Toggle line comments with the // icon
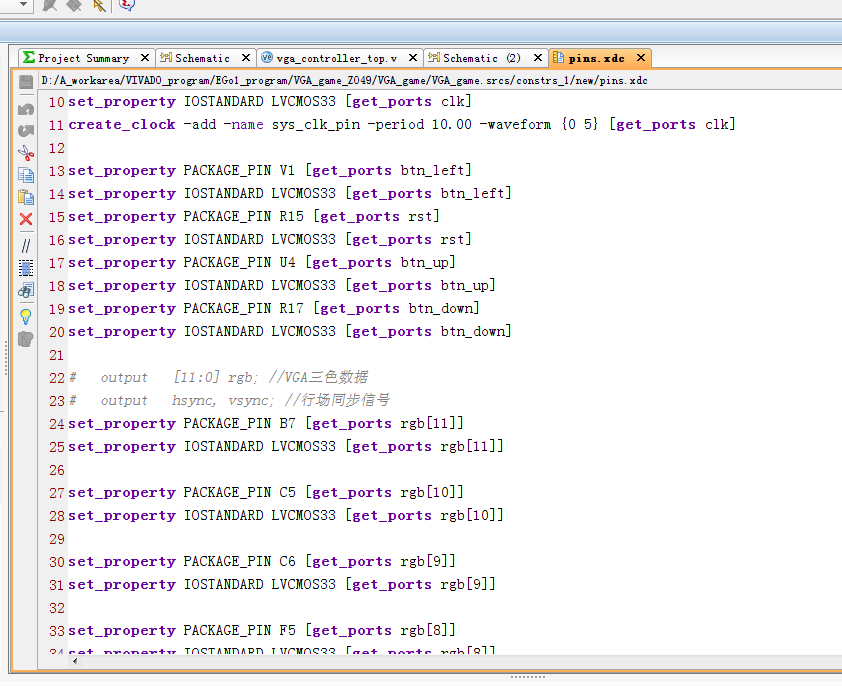Screen dimensions: 842x686 pyautogui.click(x=26, y=245)
